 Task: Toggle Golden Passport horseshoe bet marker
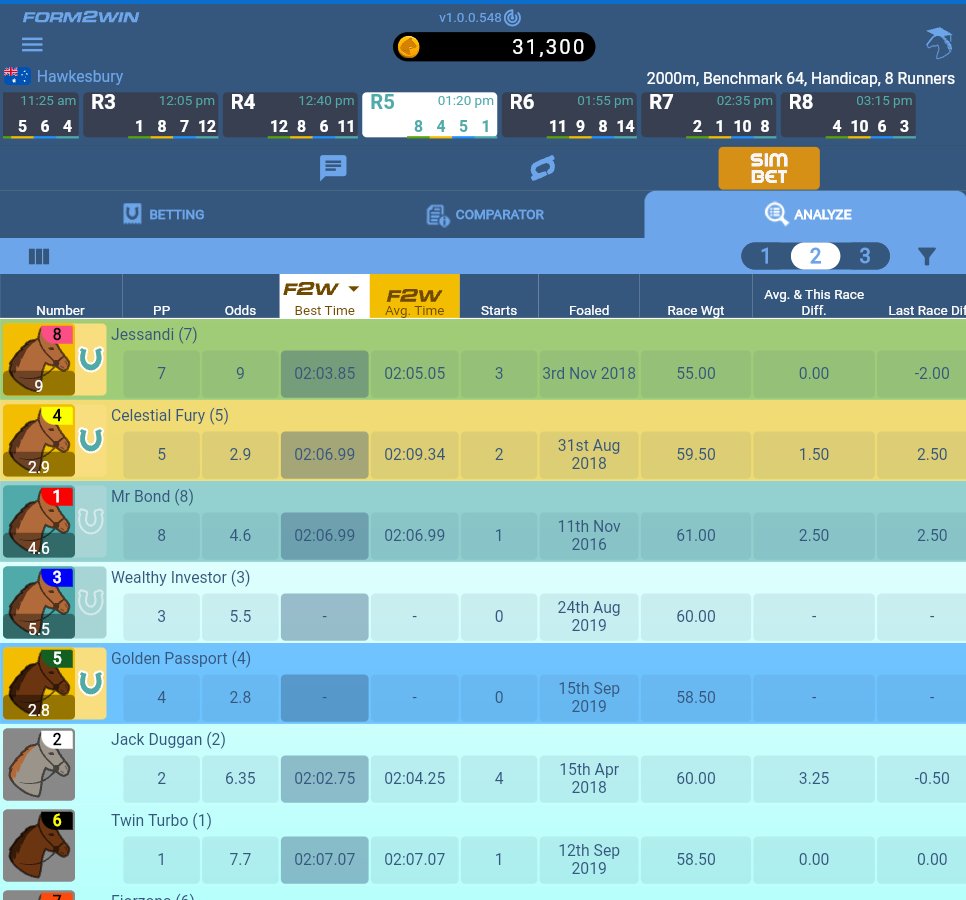point(91,683)
